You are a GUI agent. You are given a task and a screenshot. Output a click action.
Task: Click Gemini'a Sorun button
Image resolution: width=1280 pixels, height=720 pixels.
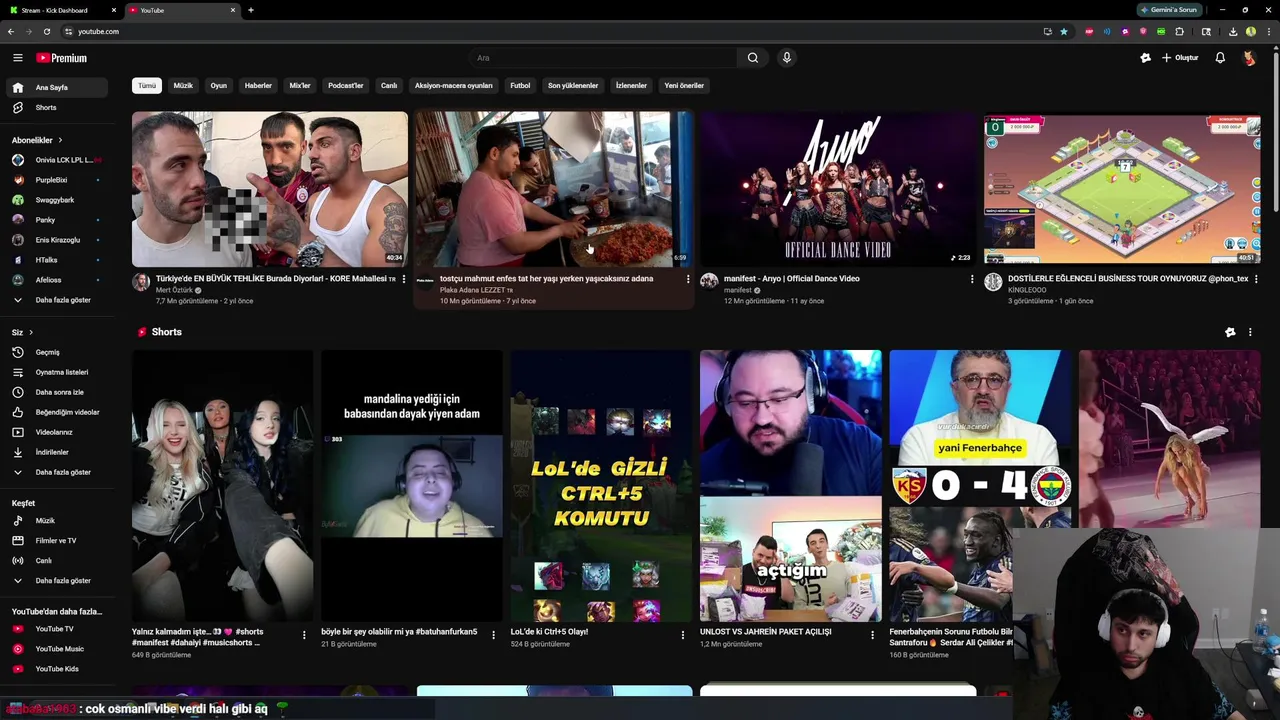click(x=1169, y=10)
